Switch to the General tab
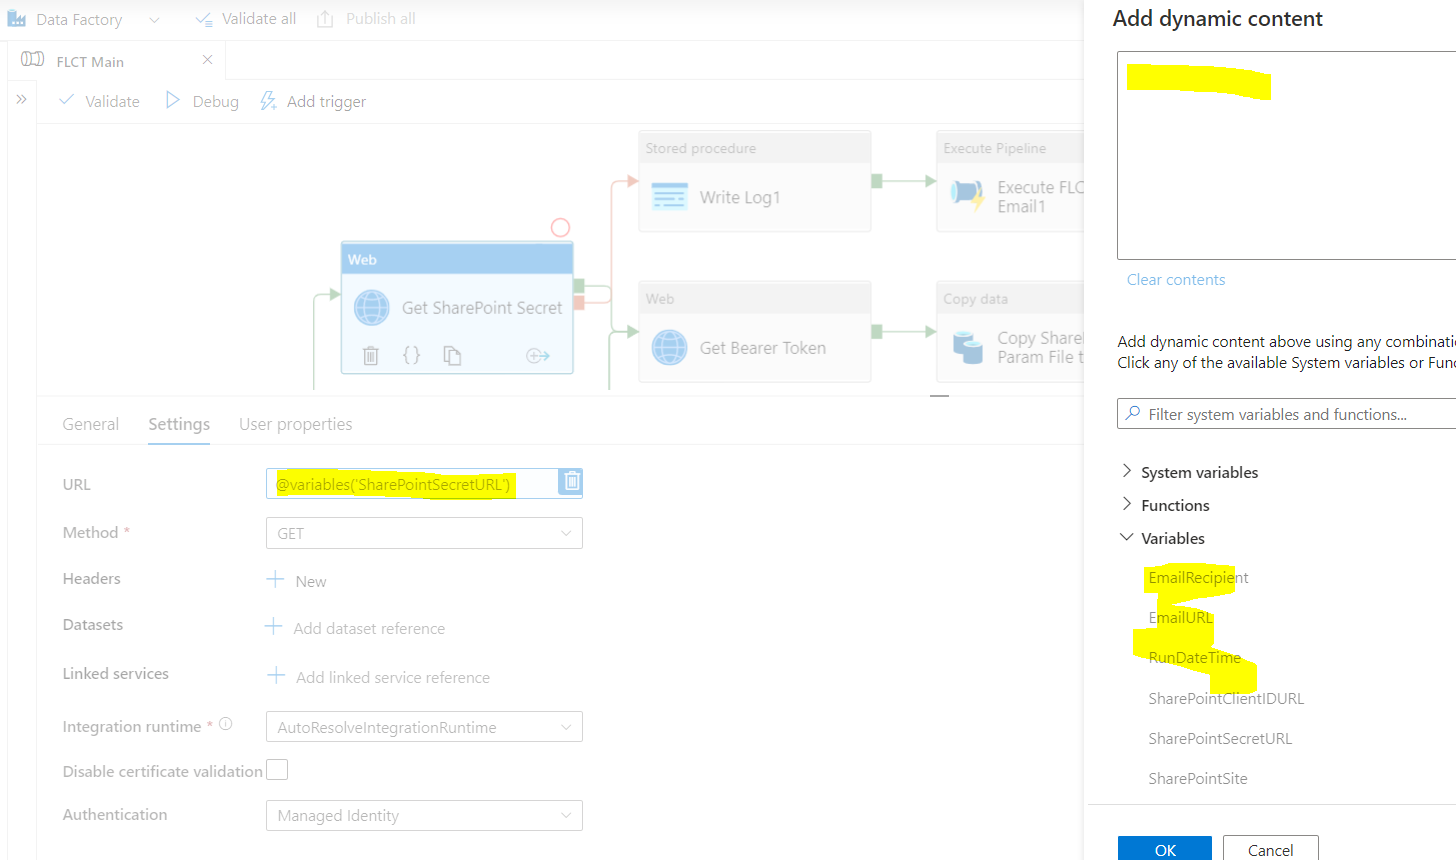1456x860 pixels. pyautogui.click(x=90, y=424)
